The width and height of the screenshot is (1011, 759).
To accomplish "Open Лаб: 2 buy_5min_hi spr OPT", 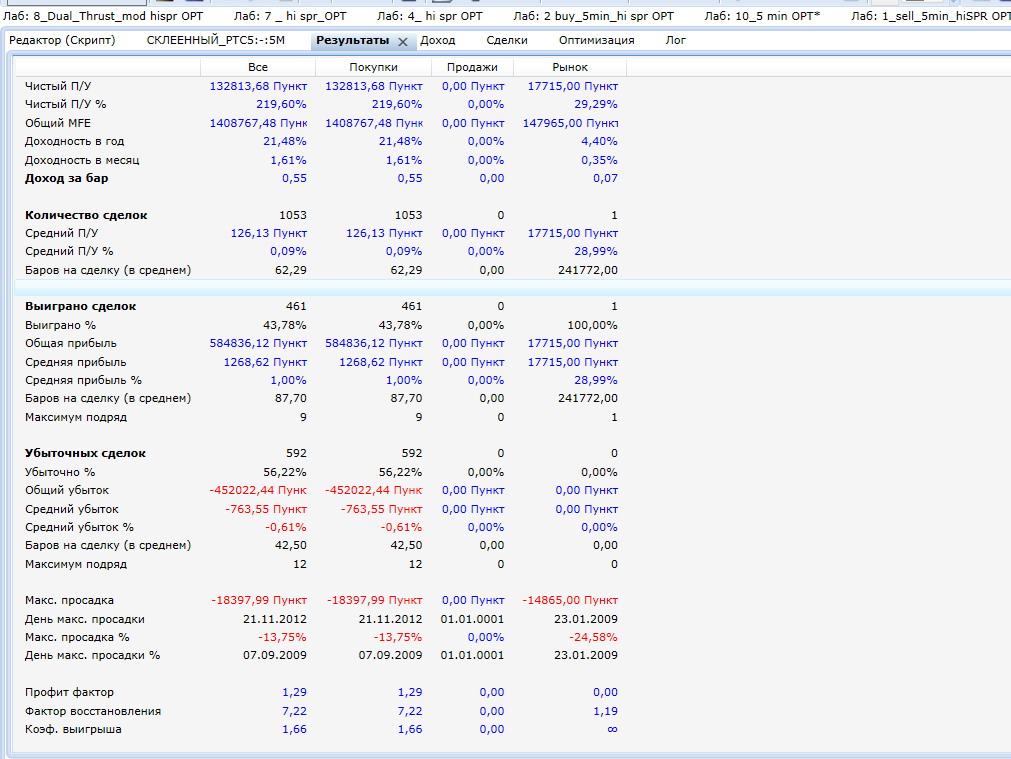I will tap(593, 16).
